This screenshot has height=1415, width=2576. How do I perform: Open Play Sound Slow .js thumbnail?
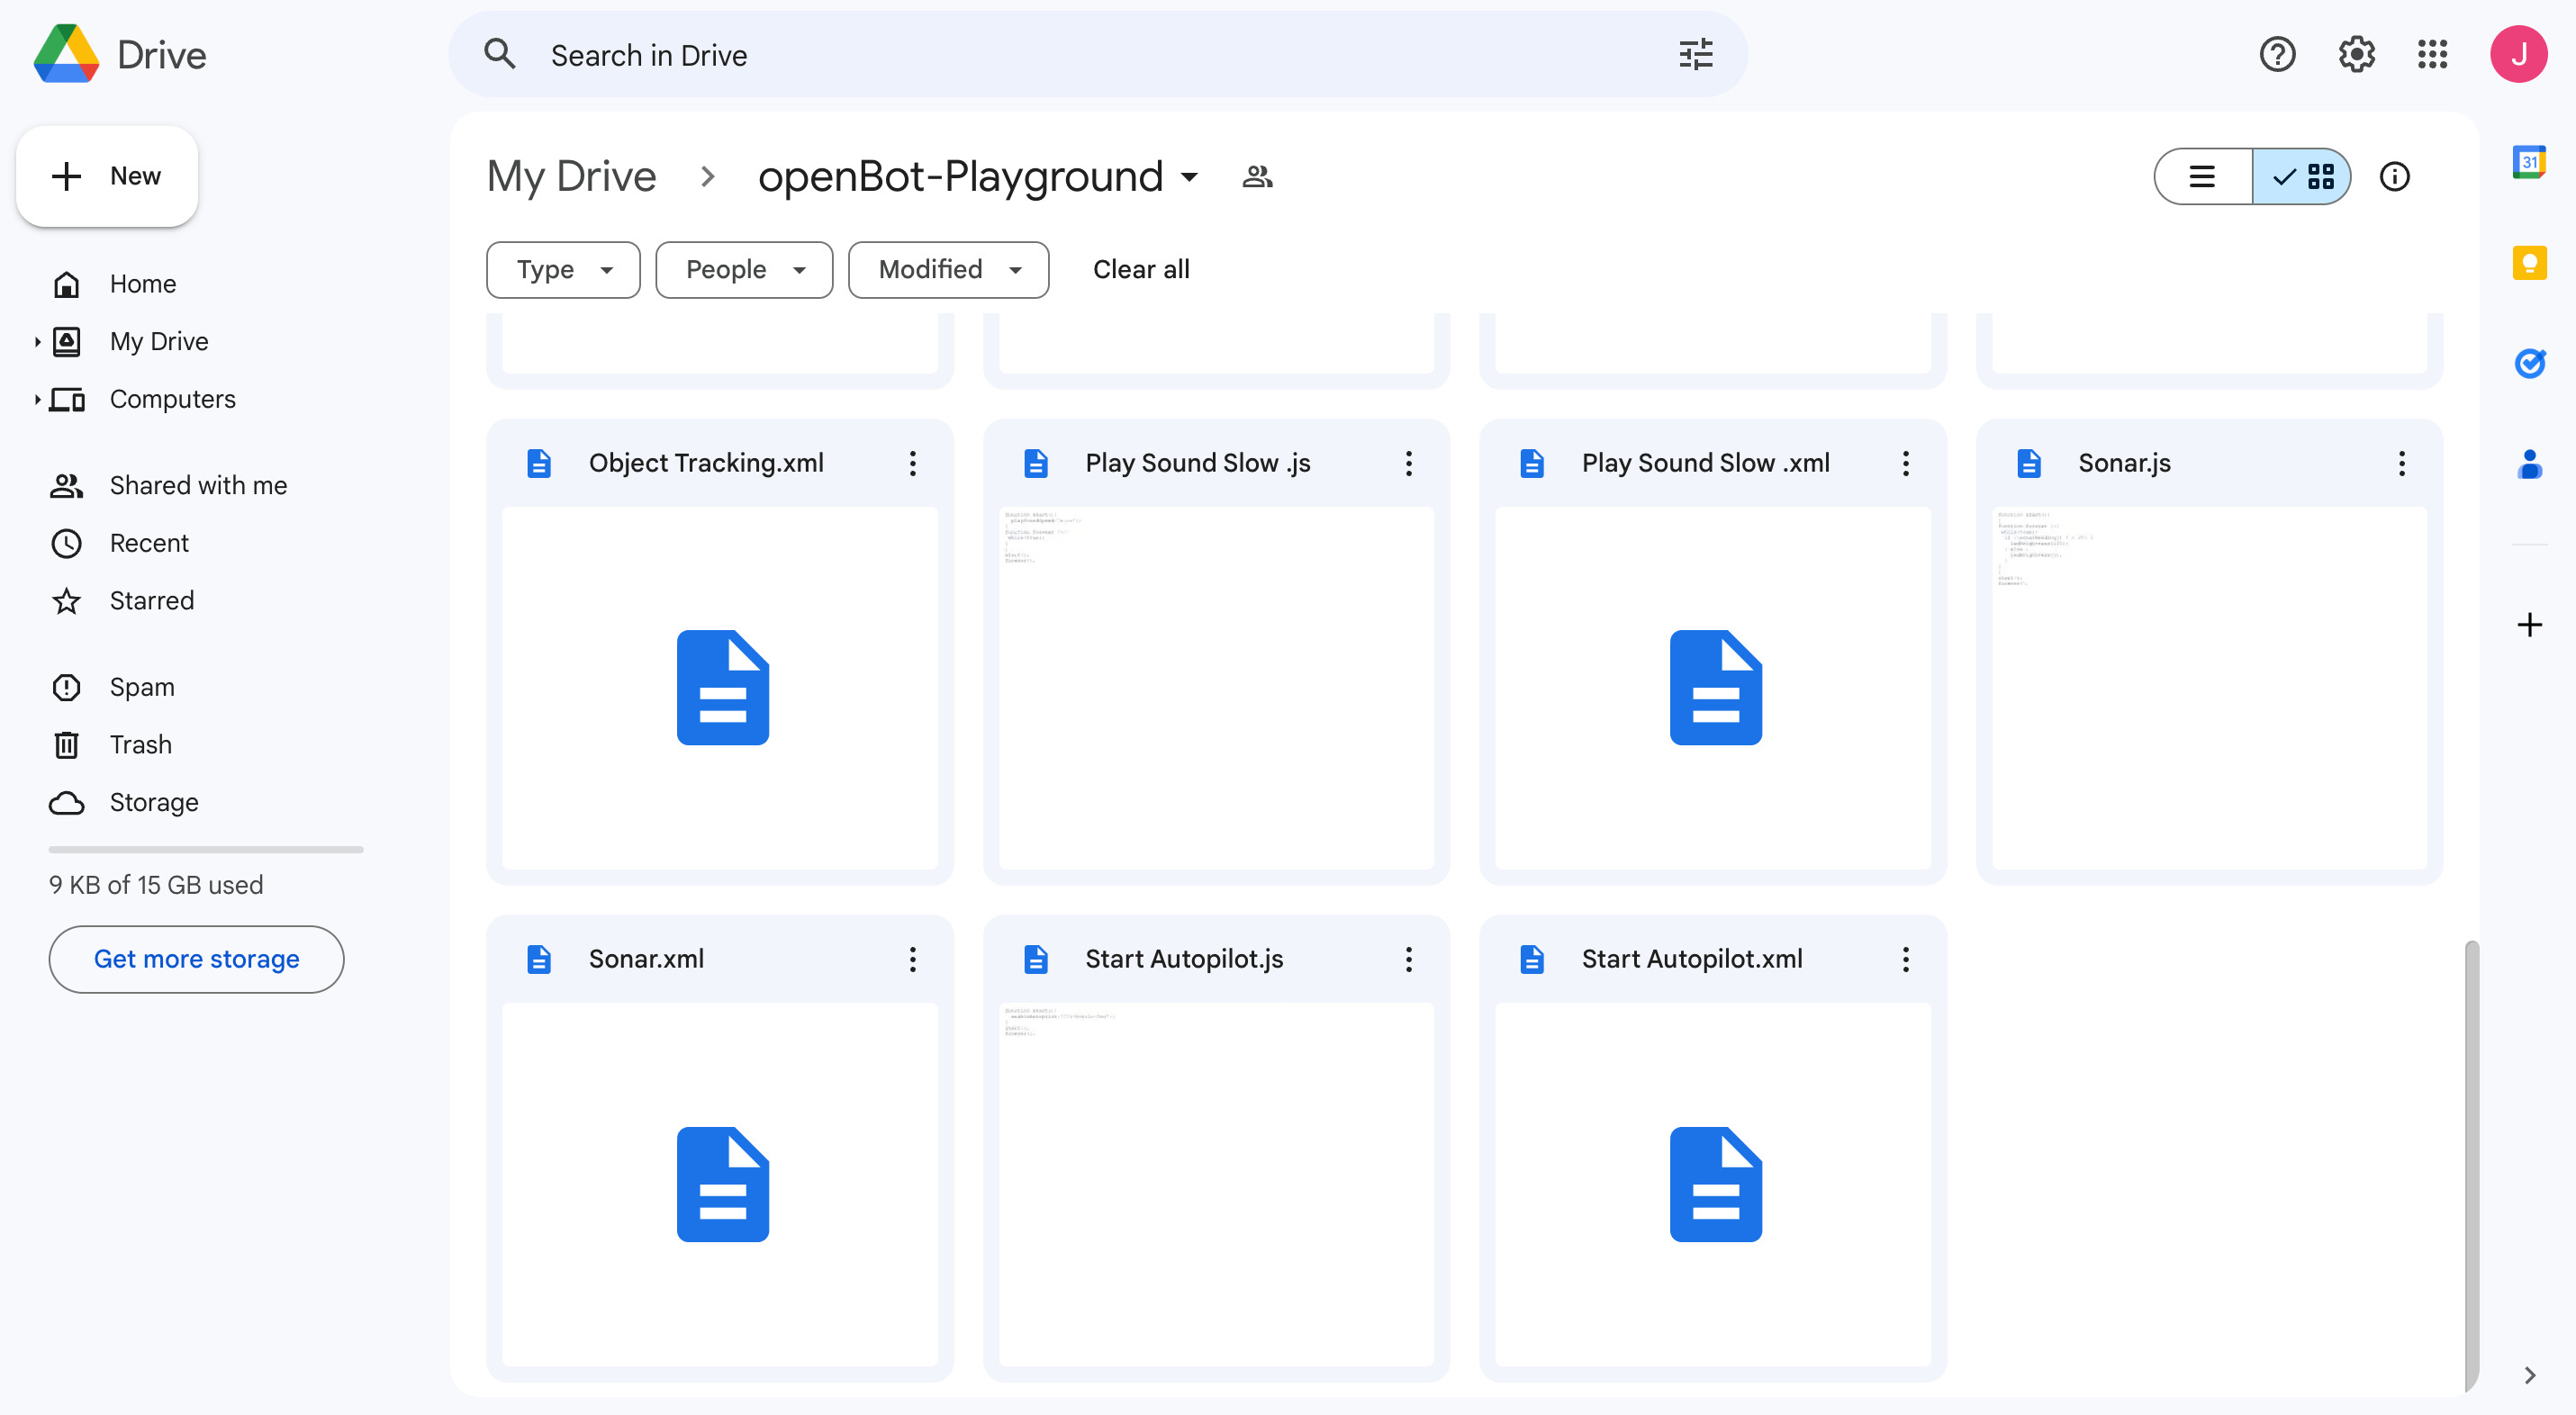tap(1216, 688)
